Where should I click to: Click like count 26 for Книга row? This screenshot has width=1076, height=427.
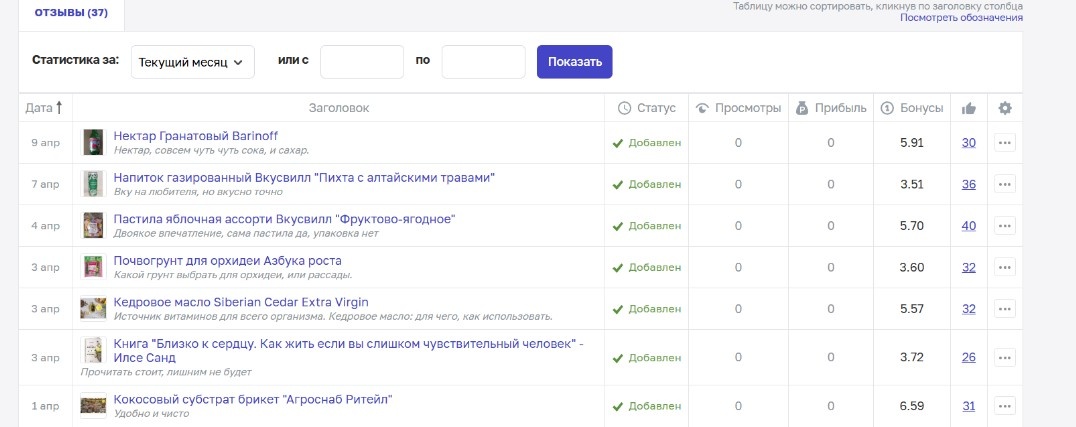[968, 358]
